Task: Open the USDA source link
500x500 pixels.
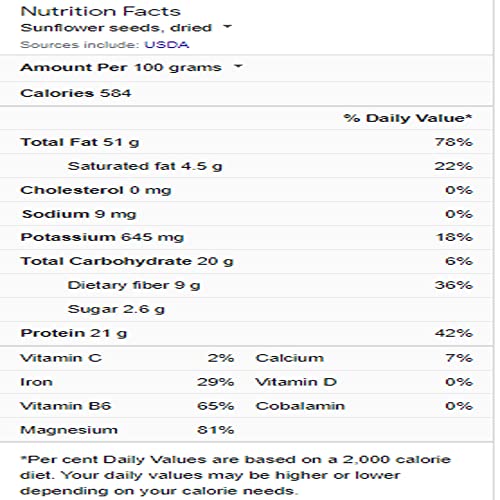Action: click(x=166, y=45)
